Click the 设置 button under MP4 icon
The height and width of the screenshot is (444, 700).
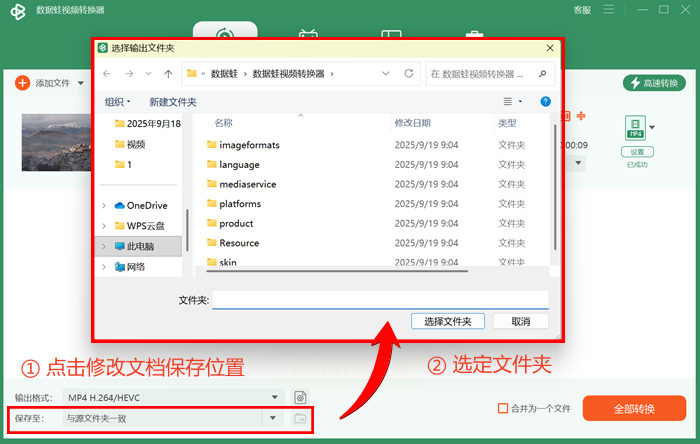tap(637, 152)
